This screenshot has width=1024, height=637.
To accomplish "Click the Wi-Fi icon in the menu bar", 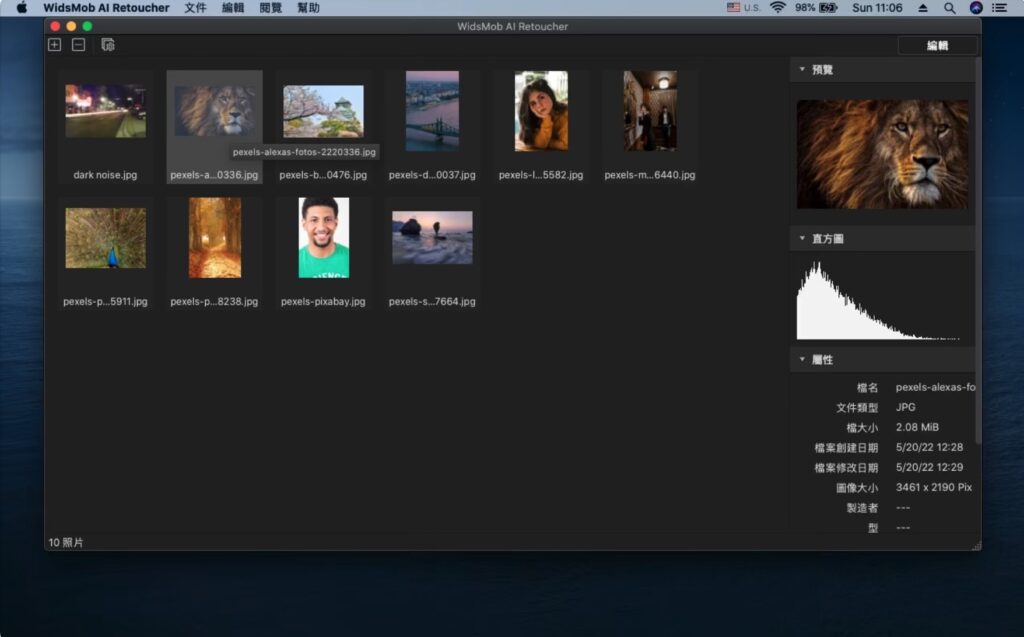I will [x=777, y=8].
